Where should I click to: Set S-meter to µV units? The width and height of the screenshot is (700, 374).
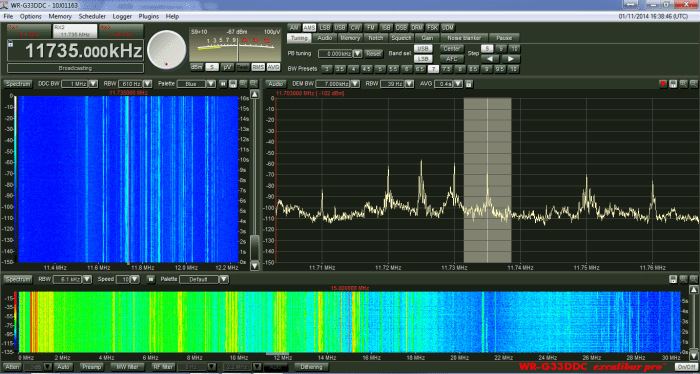[x=227, y=67]
